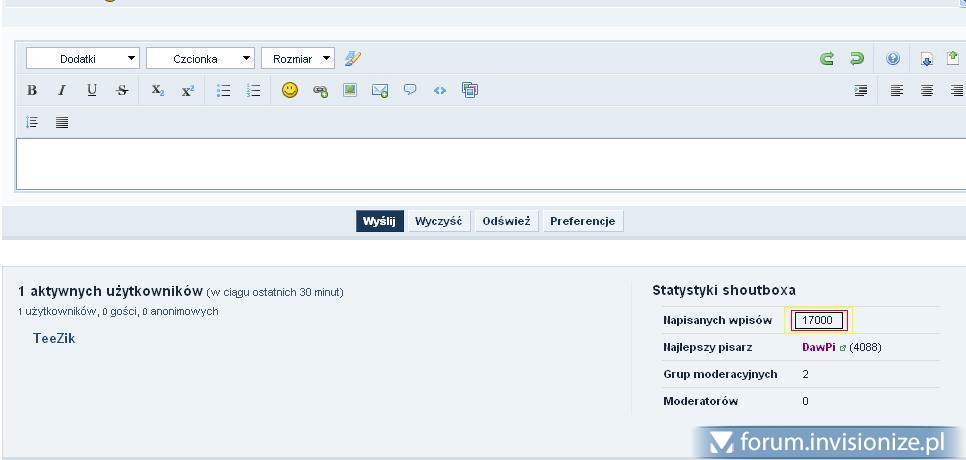This screenshot has height=460, width=966.
Task: Insert an image into message
Action: point(350,90)
